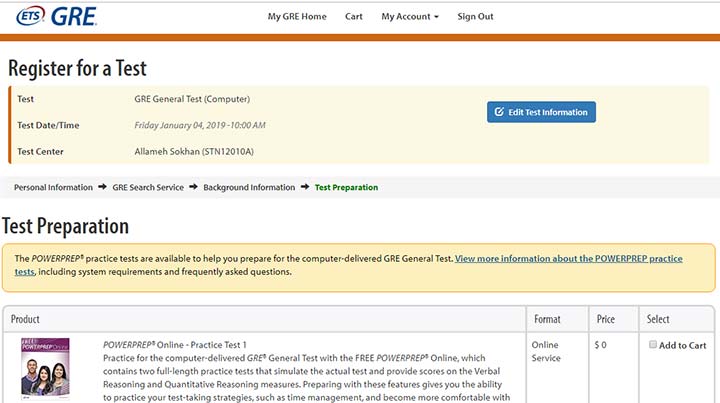Click the 'POWERPREP Online - Practice Test 1' title

pos(174,345)
